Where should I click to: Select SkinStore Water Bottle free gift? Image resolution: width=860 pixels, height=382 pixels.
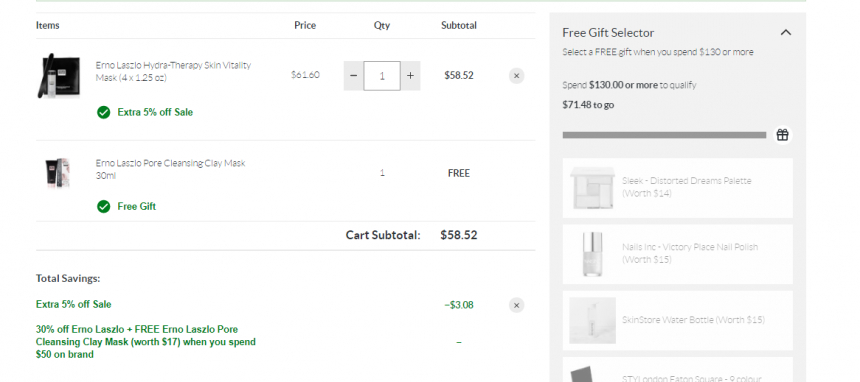pyautogui.click(x=677, y=321)
